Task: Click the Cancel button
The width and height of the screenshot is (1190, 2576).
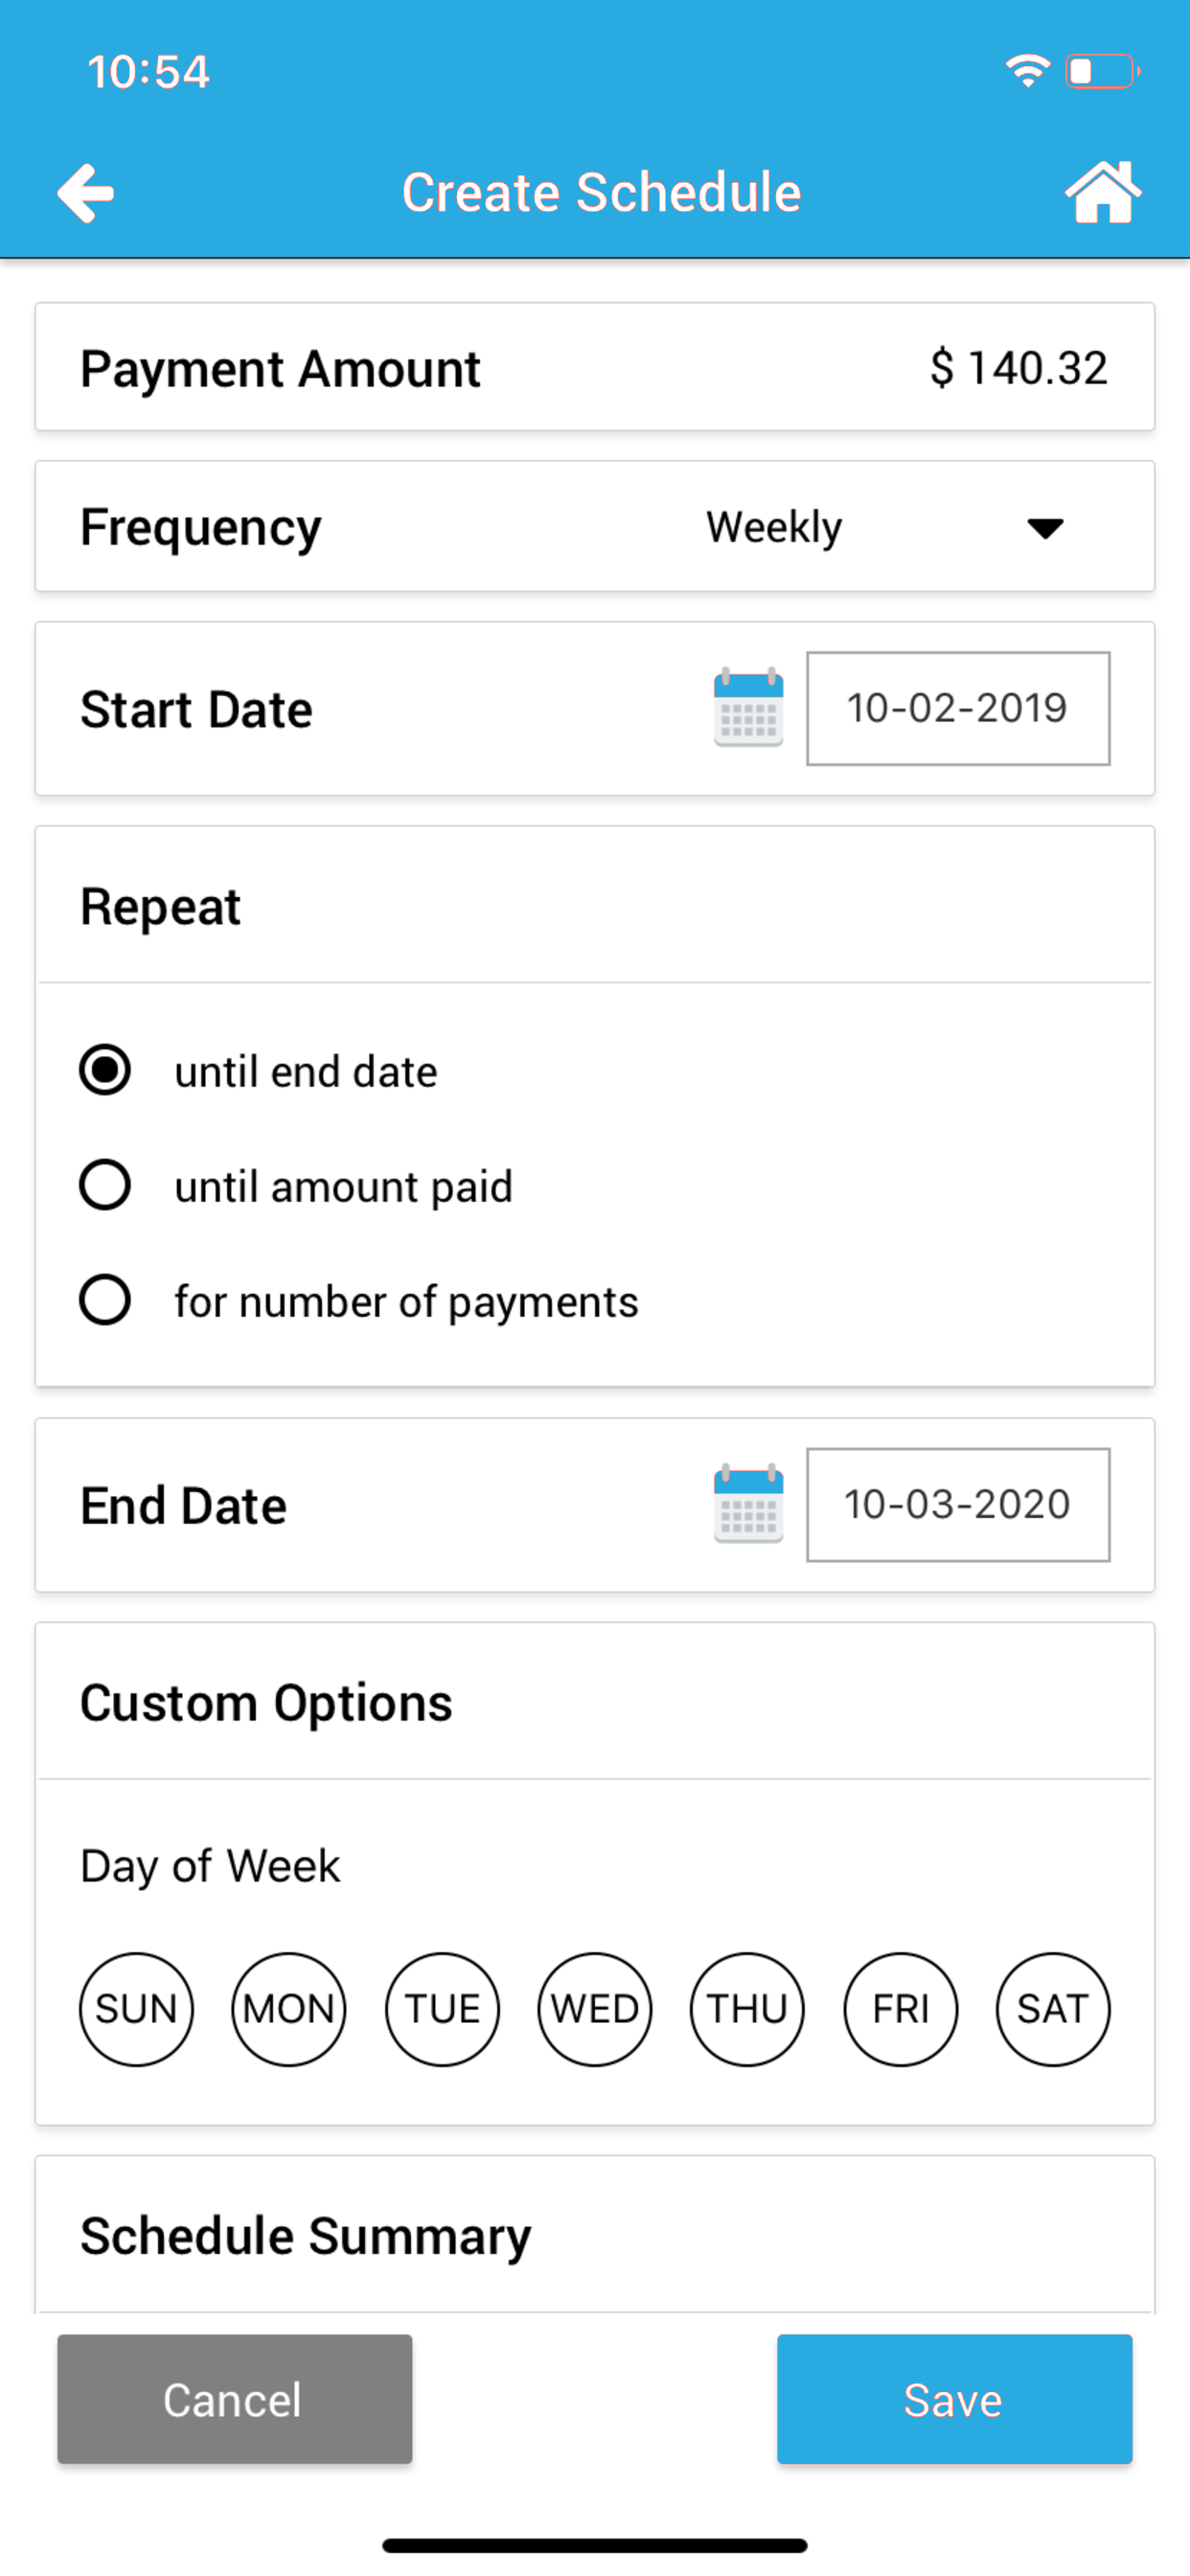Action: point(235,2399)
